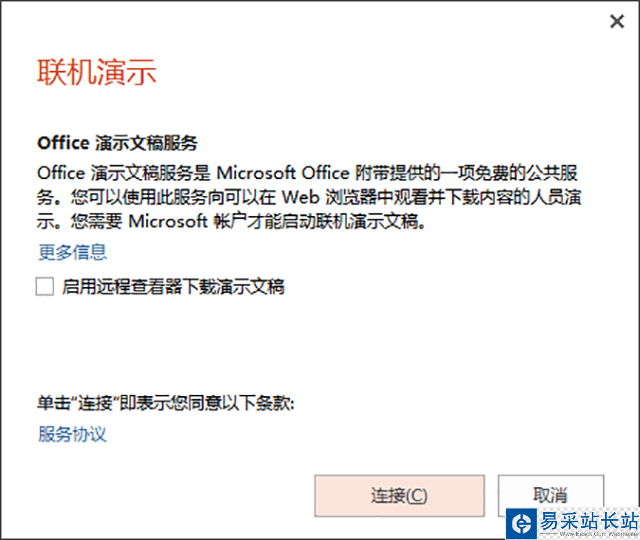Click the 启用远程查看器下载演示文稿 label text
The height and width of the screenshot is (540, 640).
tap(173, 287)
